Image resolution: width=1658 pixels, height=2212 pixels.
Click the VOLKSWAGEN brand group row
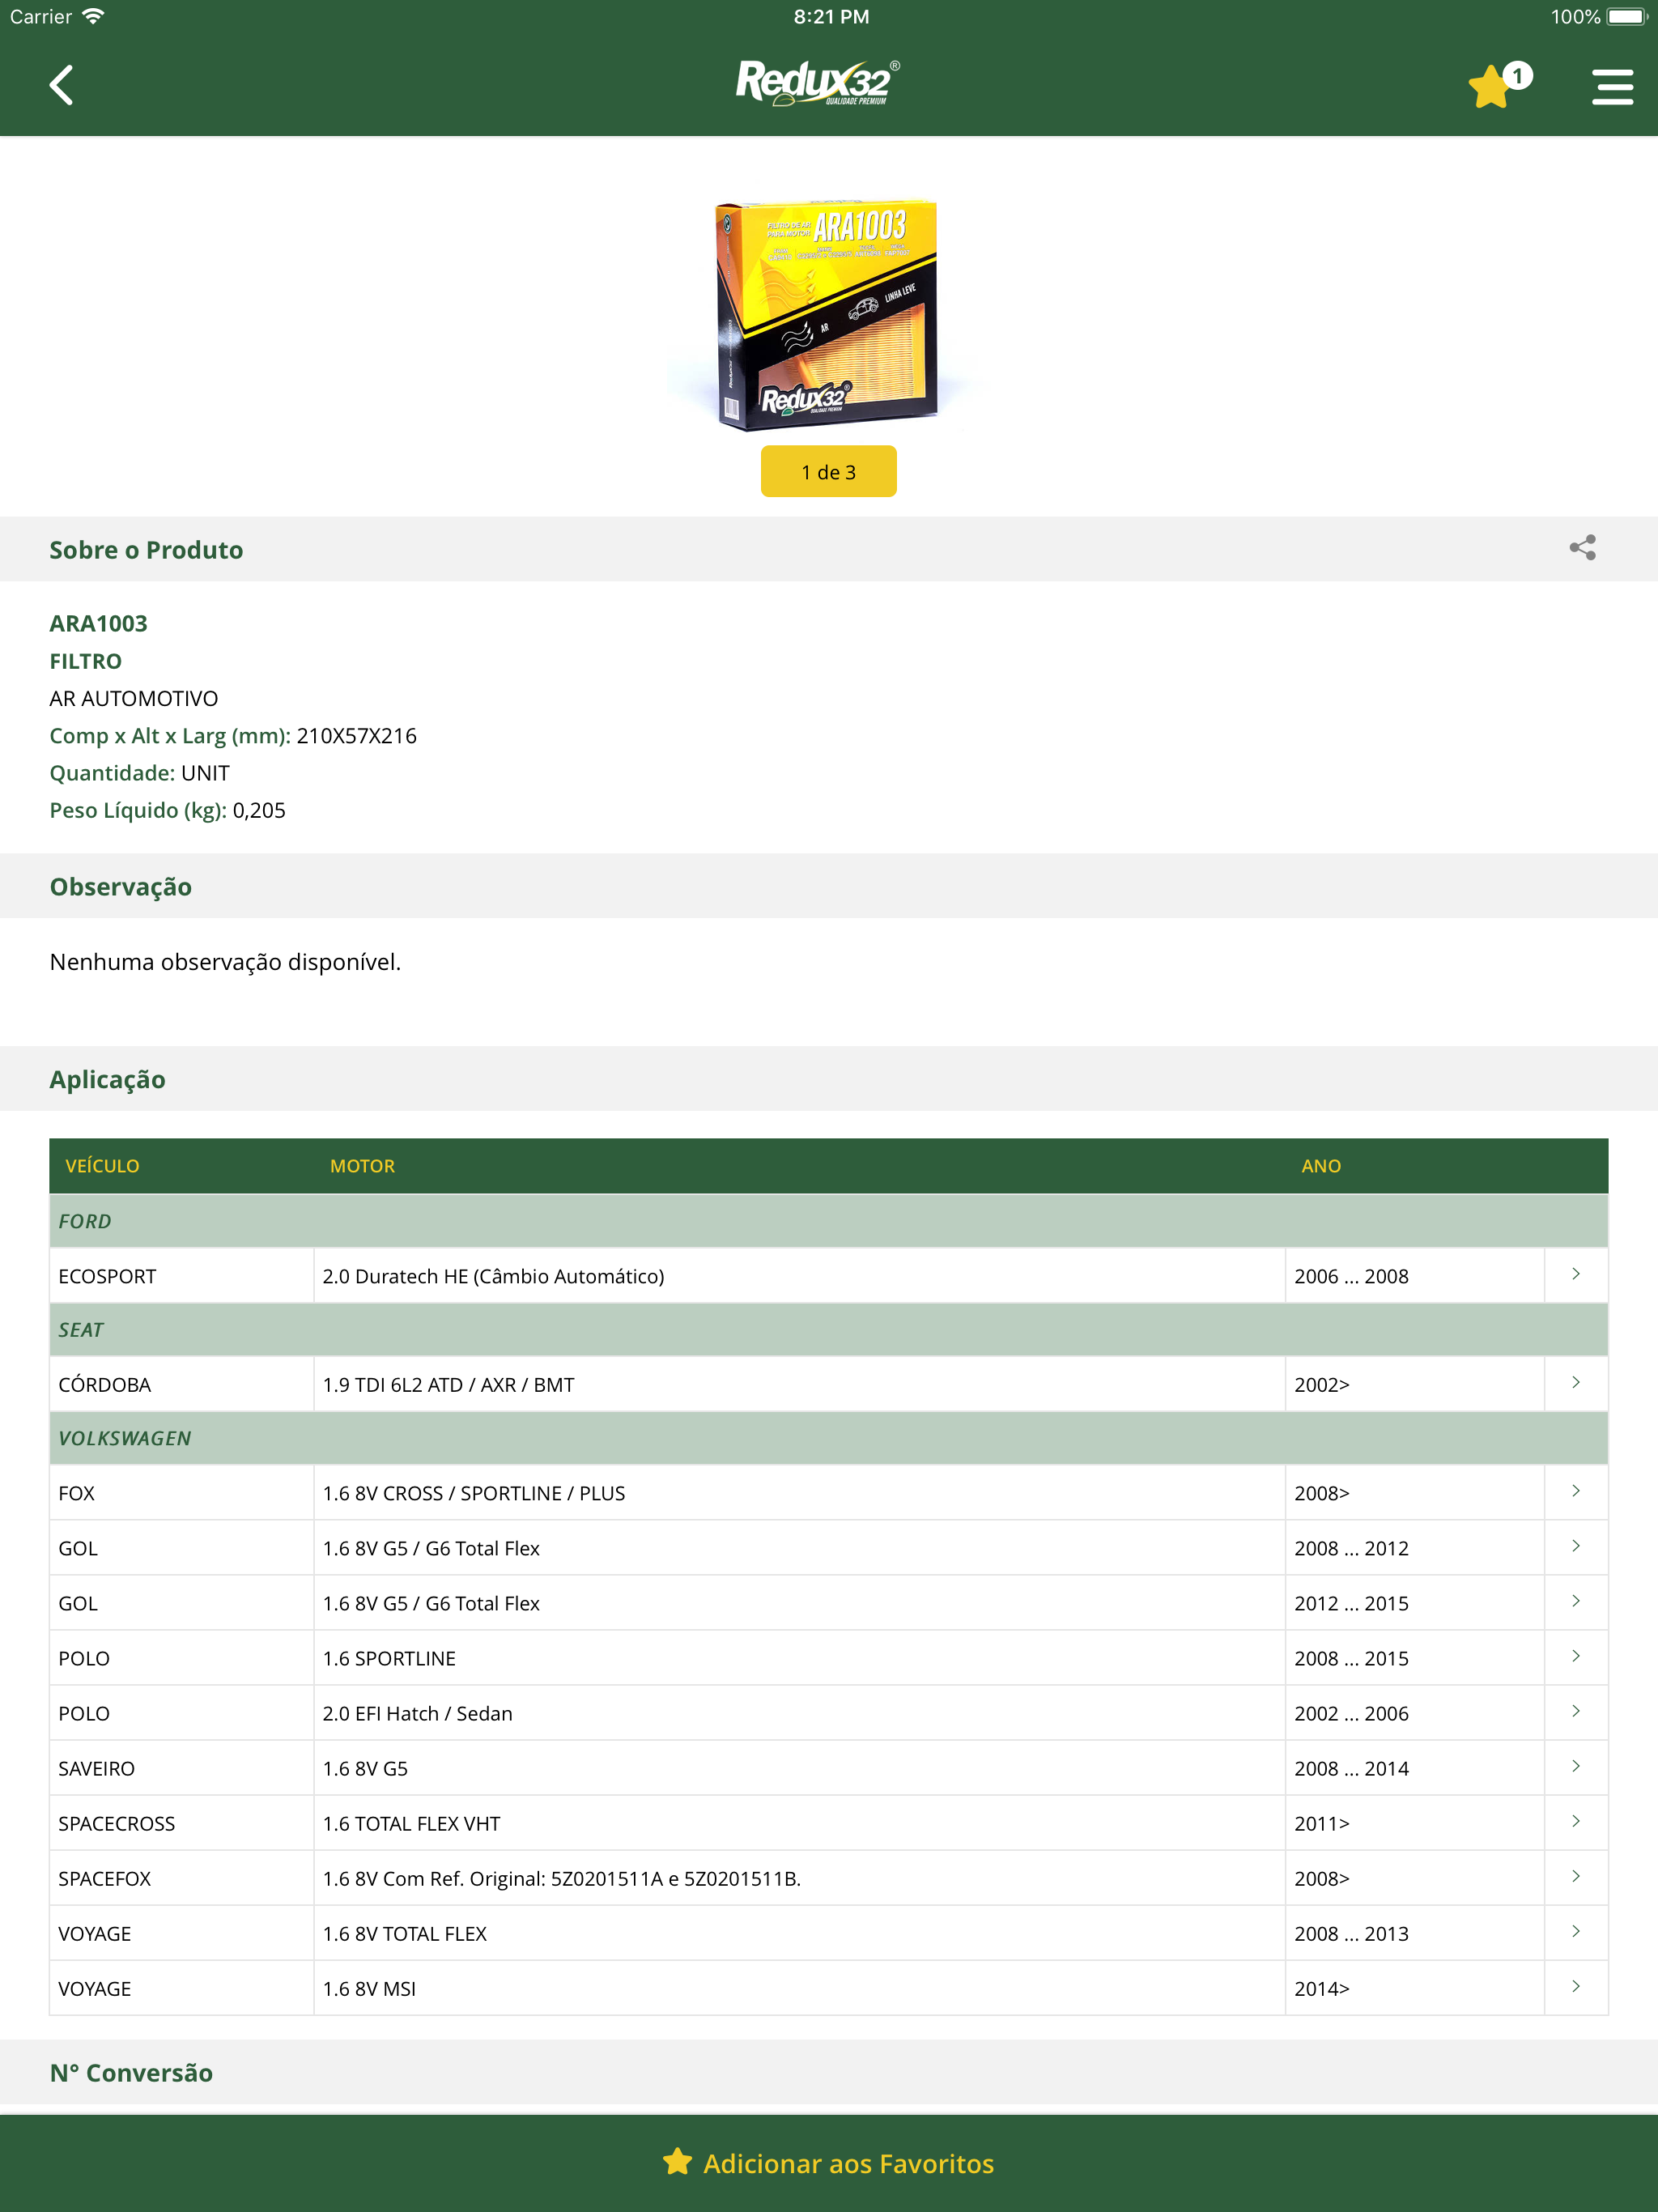pos(828,1438)
